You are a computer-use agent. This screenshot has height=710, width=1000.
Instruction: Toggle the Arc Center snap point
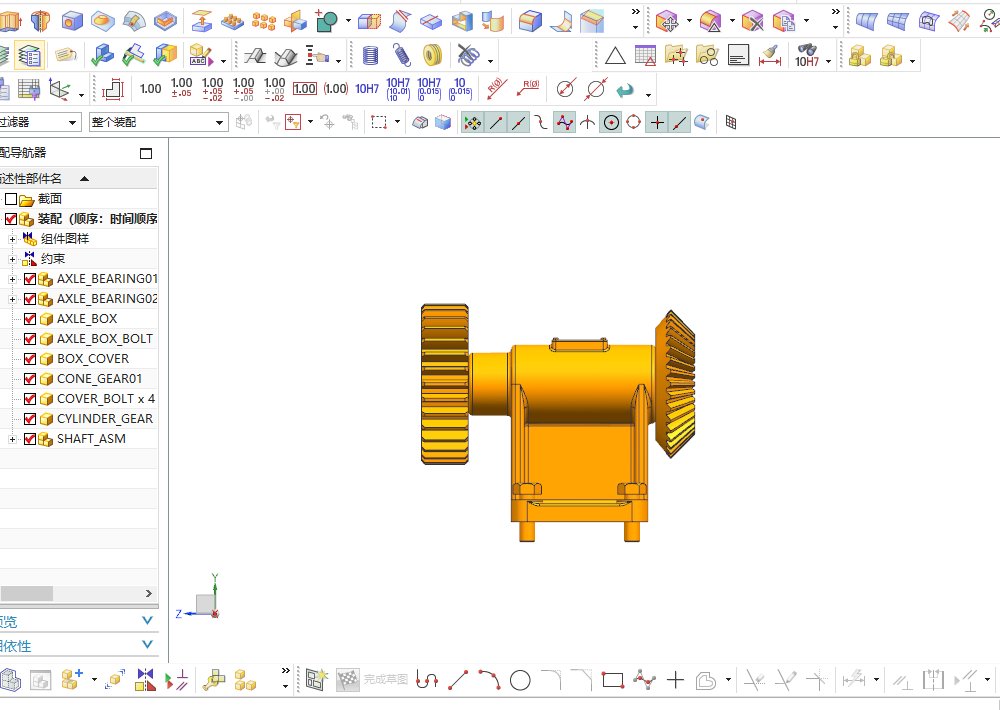click(611, 122)
